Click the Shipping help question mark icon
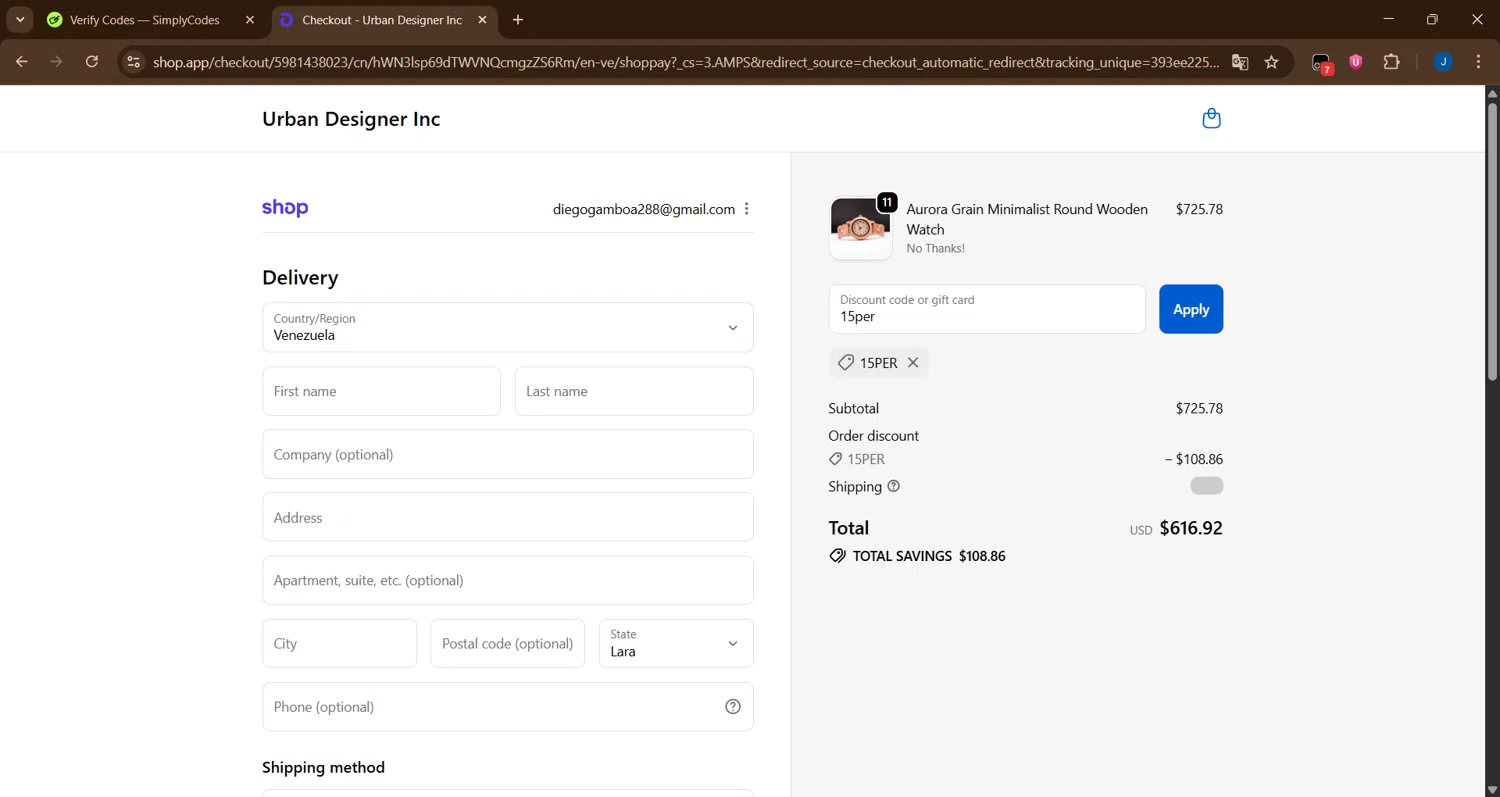Viewport: 1500px width, 797px height. pos(894,486)
